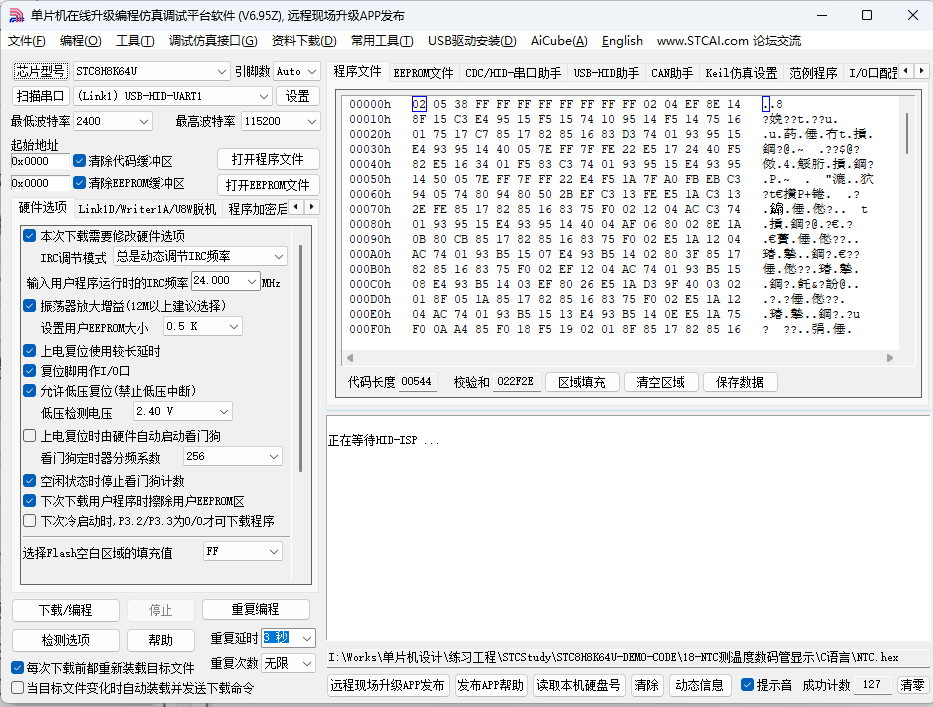Click the right scroll arrow after I/O口配置 tab
Image resolution: width=933 pixels, height=707 pixels.
point(921,71)
